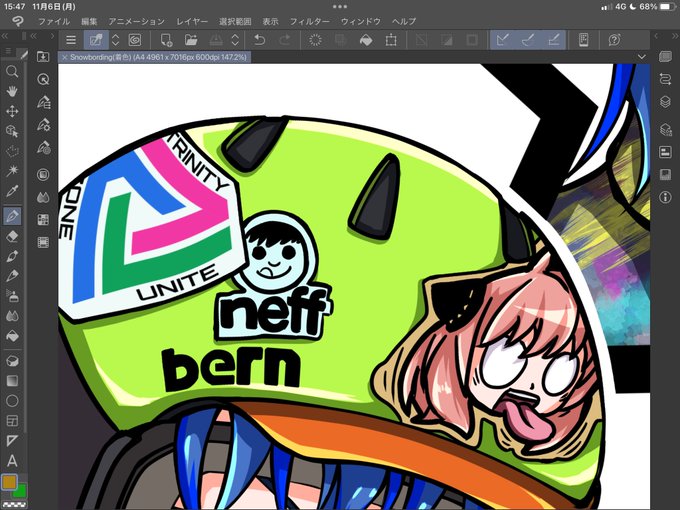680x510 pixels.
Task: Toggle Snap to Special Ruler
Action: [x=528, y=40]
